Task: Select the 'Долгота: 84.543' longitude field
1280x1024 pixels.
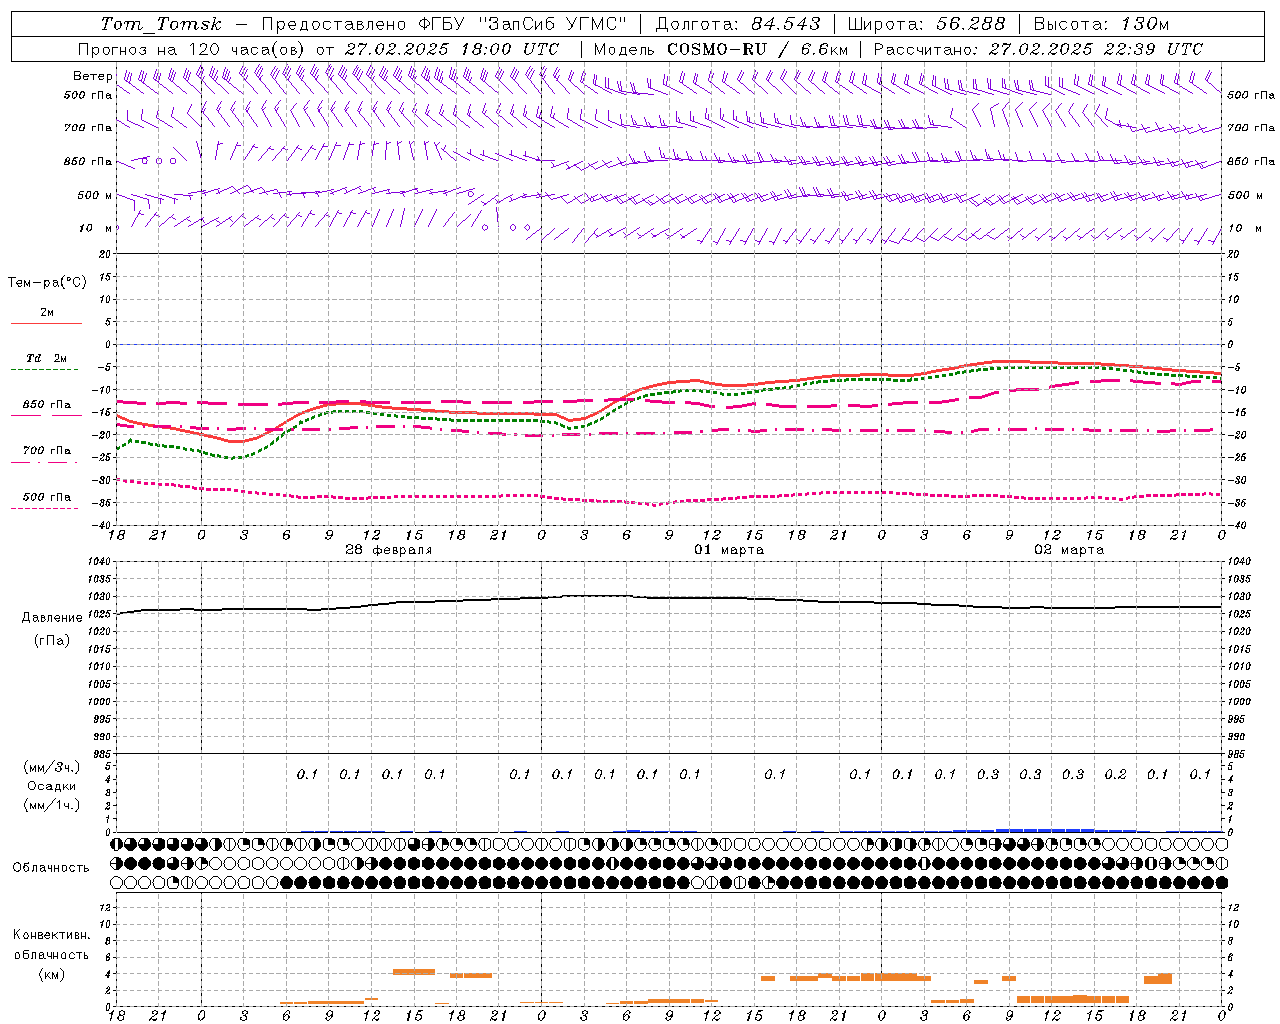Action: 738,24
